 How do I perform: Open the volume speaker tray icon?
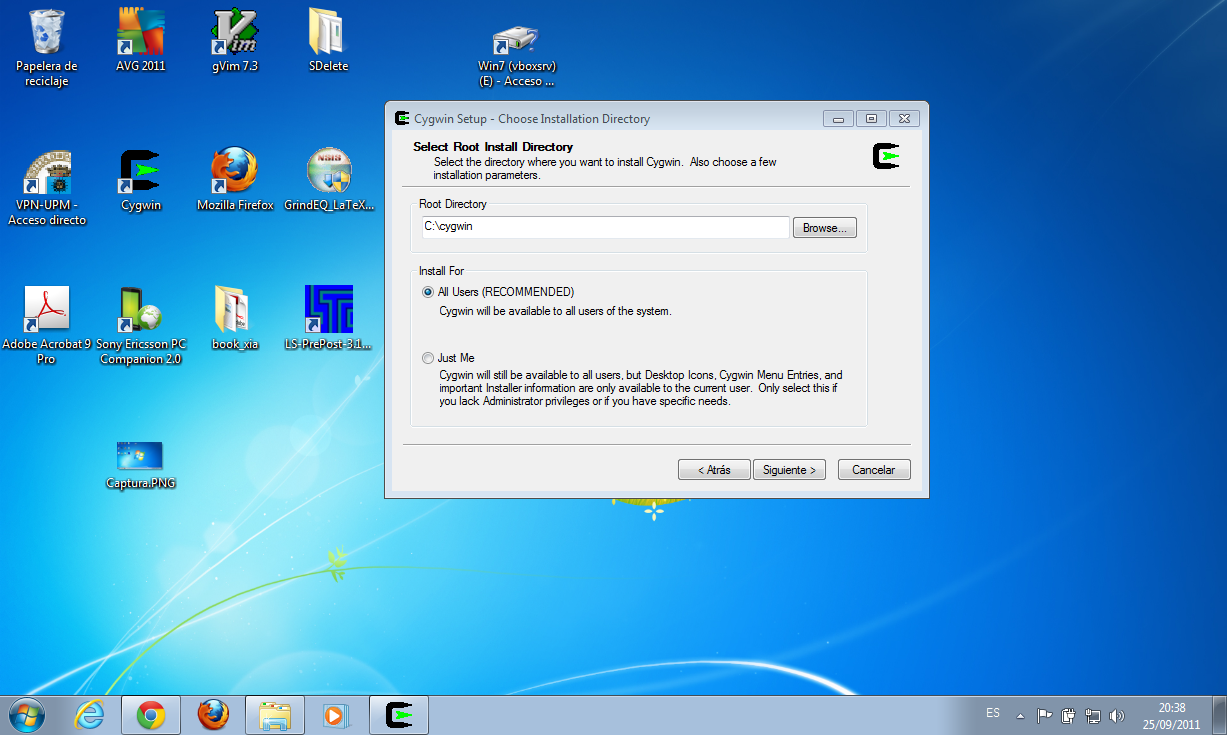pos(1117,715)
